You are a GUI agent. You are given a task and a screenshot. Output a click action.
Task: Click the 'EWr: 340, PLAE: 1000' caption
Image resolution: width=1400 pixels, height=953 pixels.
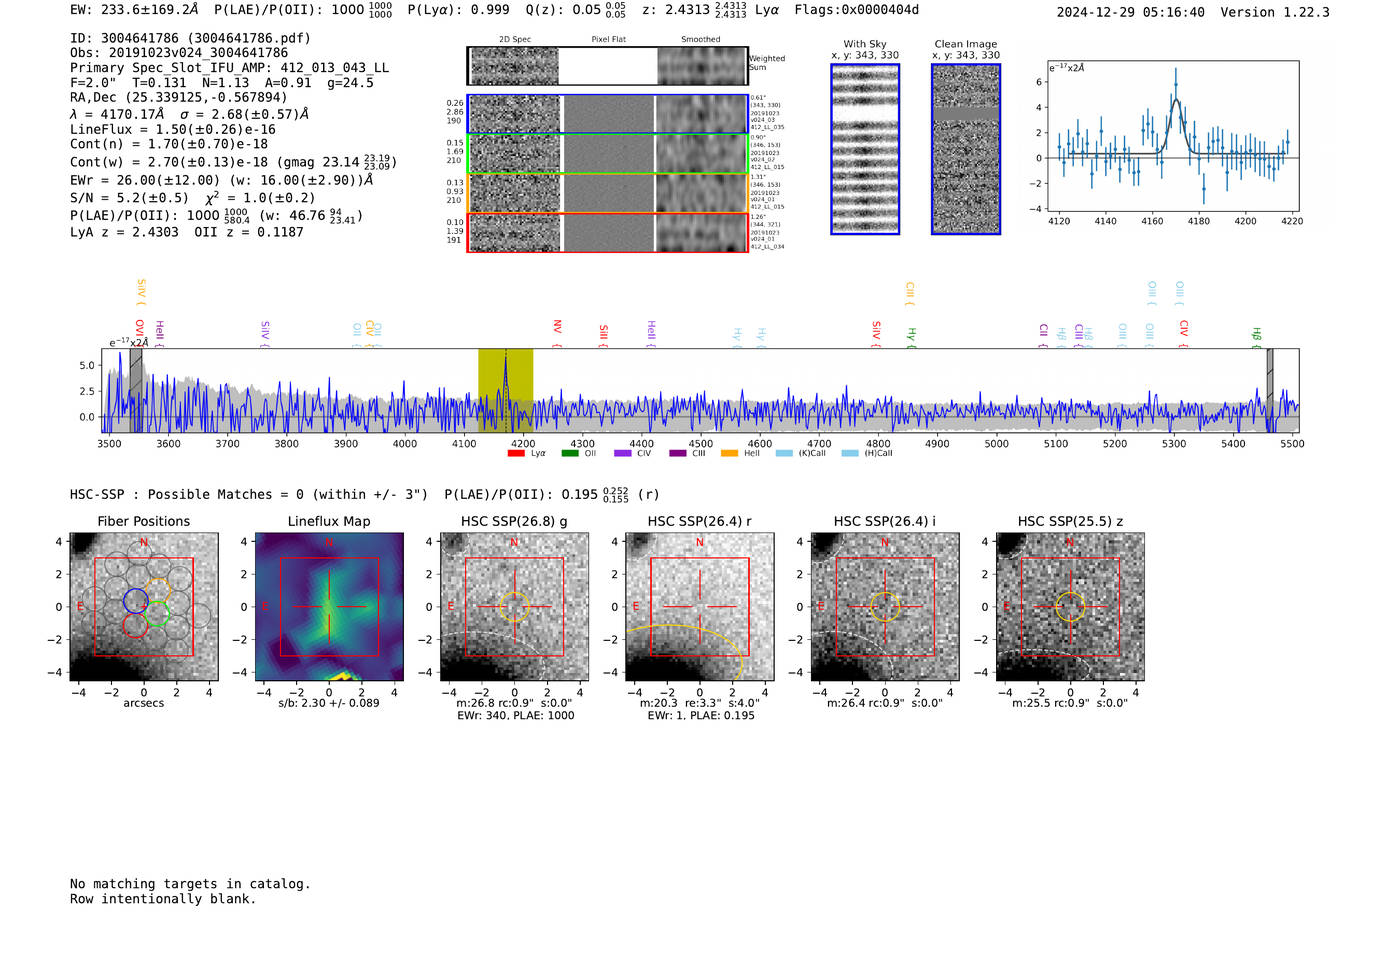tap(516, 716)
